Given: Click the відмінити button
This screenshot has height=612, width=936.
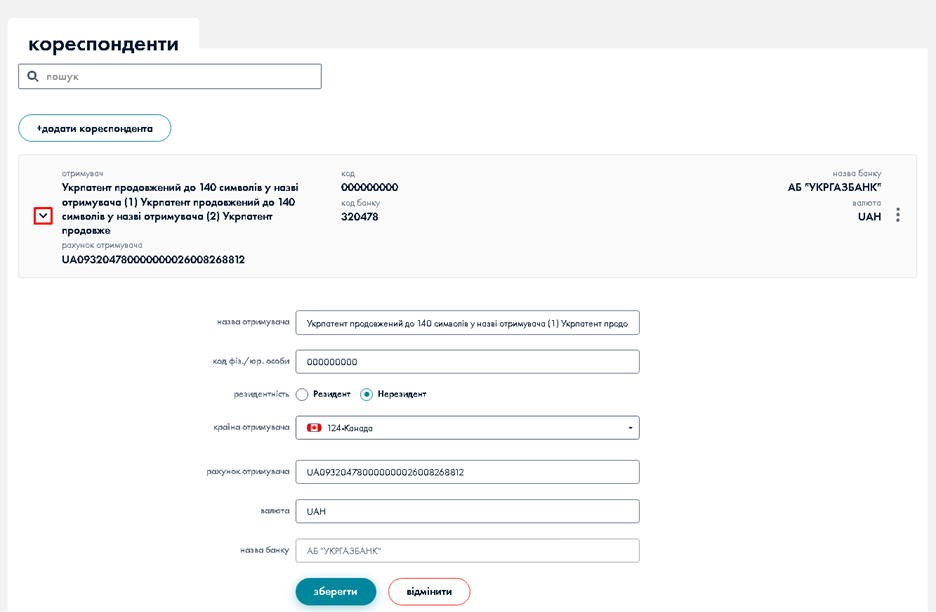Looking at the screenshot, I should (429, 591).
